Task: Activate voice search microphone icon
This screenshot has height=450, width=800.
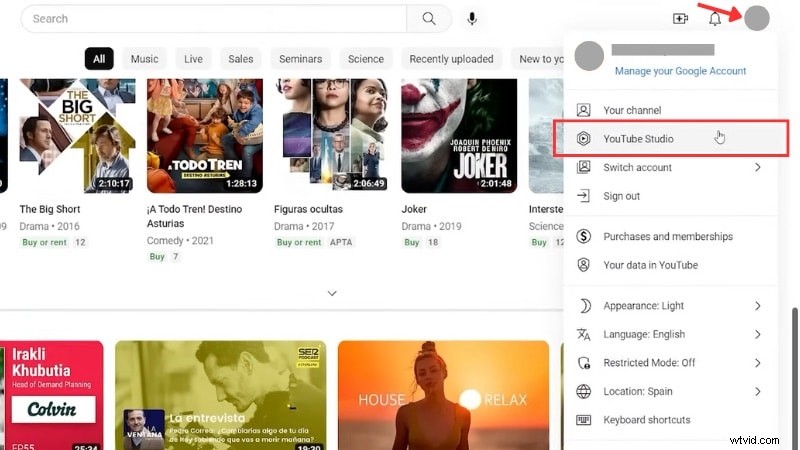Action: [x=472, y=19]
